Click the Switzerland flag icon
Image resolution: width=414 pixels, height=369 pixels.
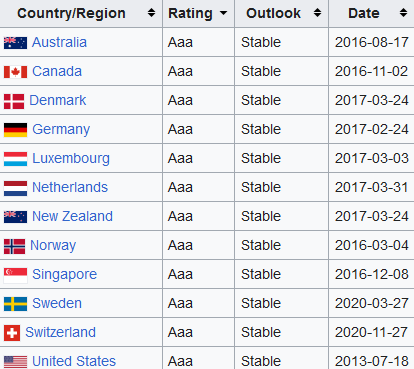point(12,333)
